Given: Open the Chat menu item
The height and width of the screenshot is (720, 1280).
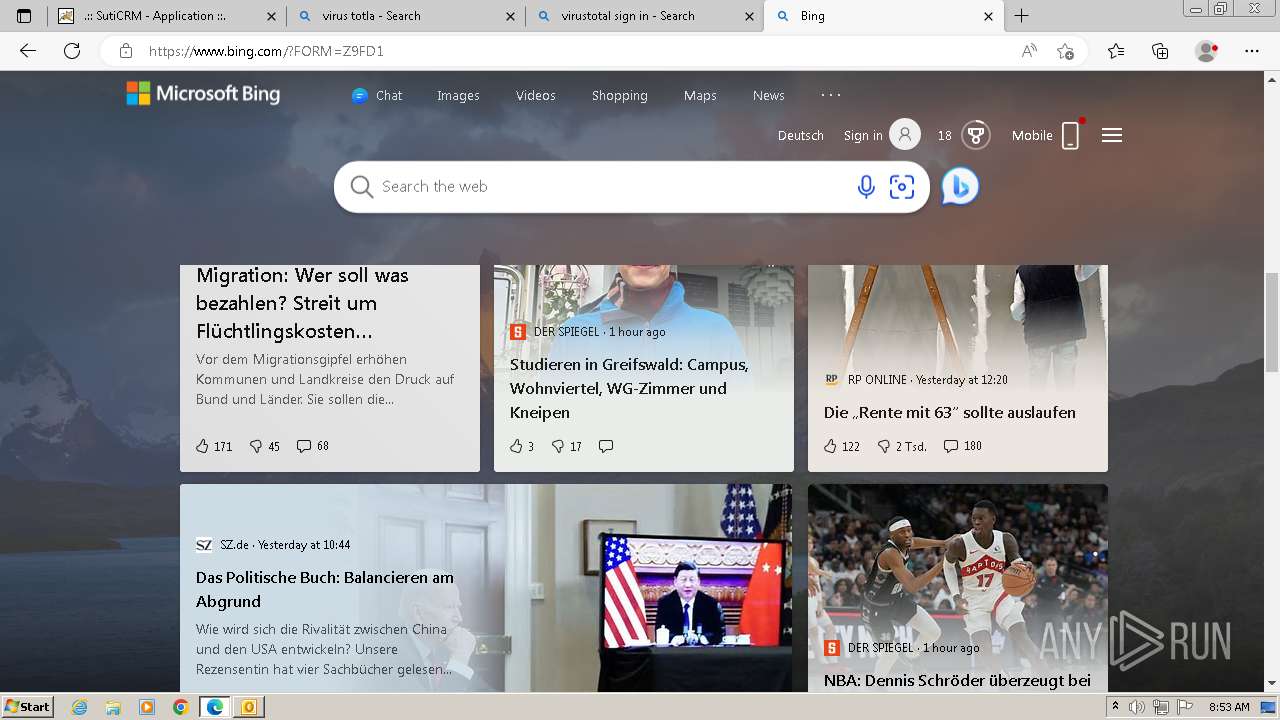Looking at the screenshot, I should click(x=377, y=95).
